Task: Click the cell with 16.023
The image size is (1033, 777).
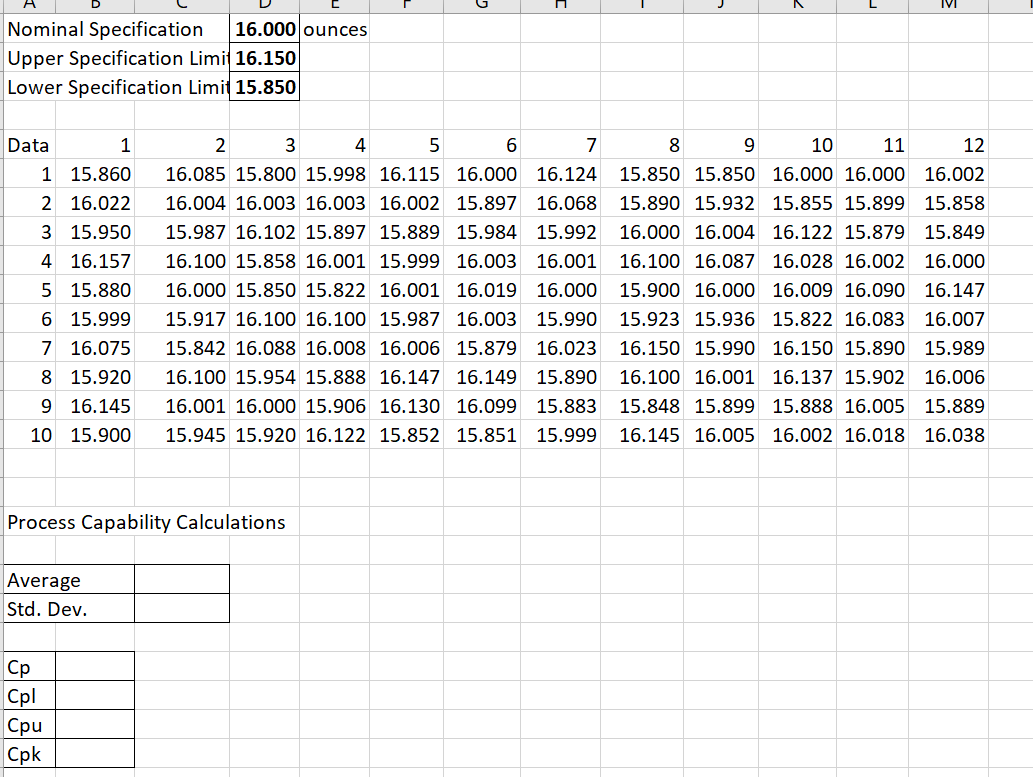Action: [561, 348]
